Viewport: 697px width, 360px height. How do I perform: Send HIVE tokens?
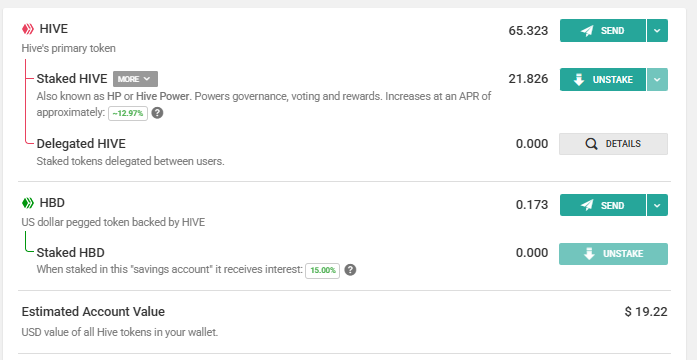(603, 31)
